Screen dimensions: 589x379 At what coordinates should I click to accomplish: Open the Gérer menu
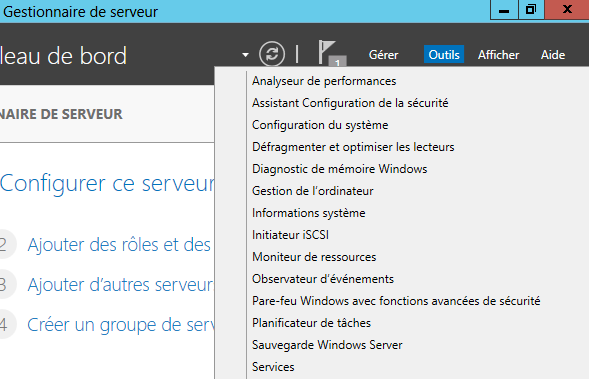[x=383, y=55]
